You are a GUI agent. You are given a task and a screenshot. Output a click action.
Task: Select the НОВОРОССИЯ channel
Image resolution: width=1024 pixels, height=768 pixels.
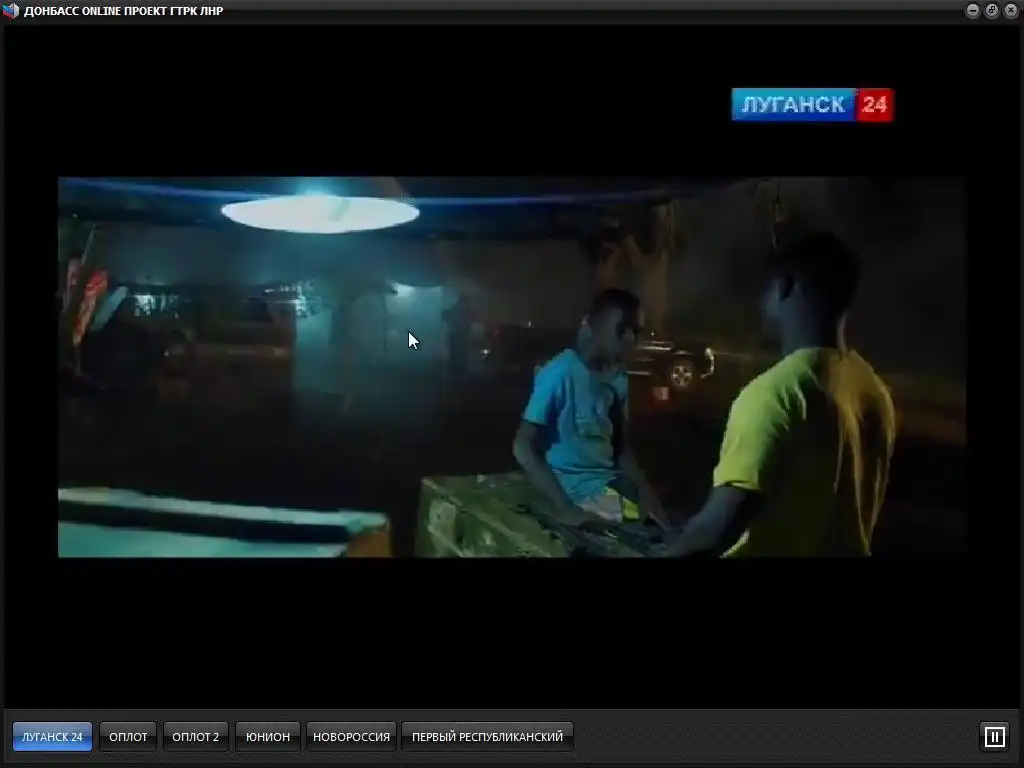(x=351, y=736)
